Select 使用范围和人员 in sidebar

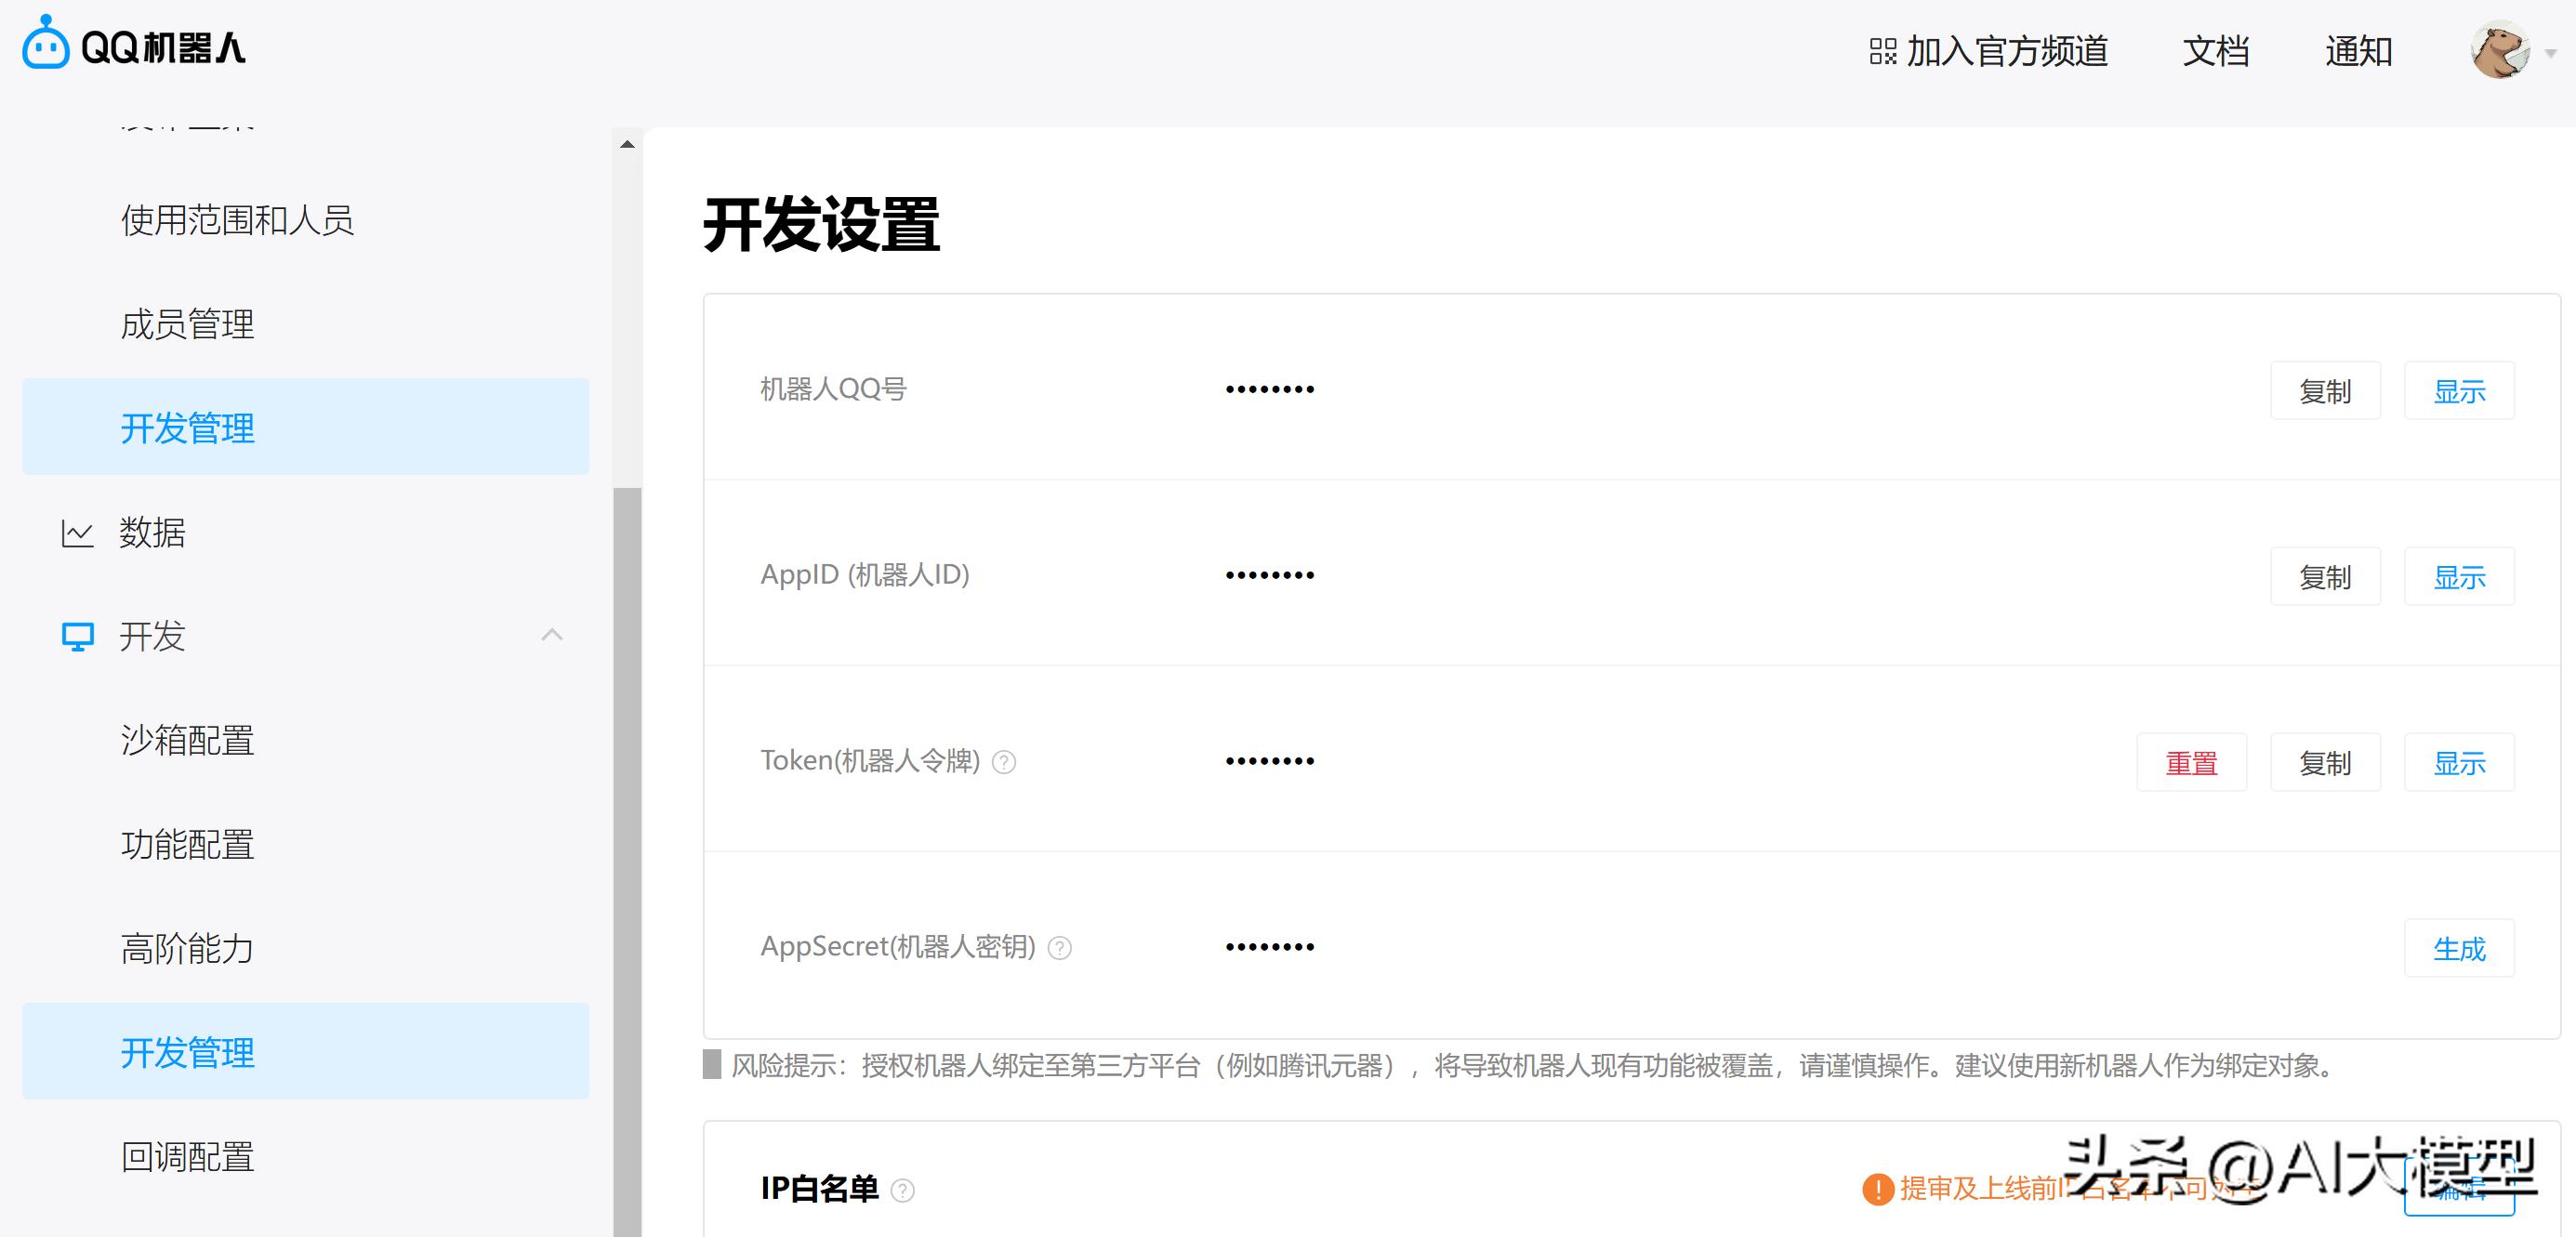(x=237, y=220)
